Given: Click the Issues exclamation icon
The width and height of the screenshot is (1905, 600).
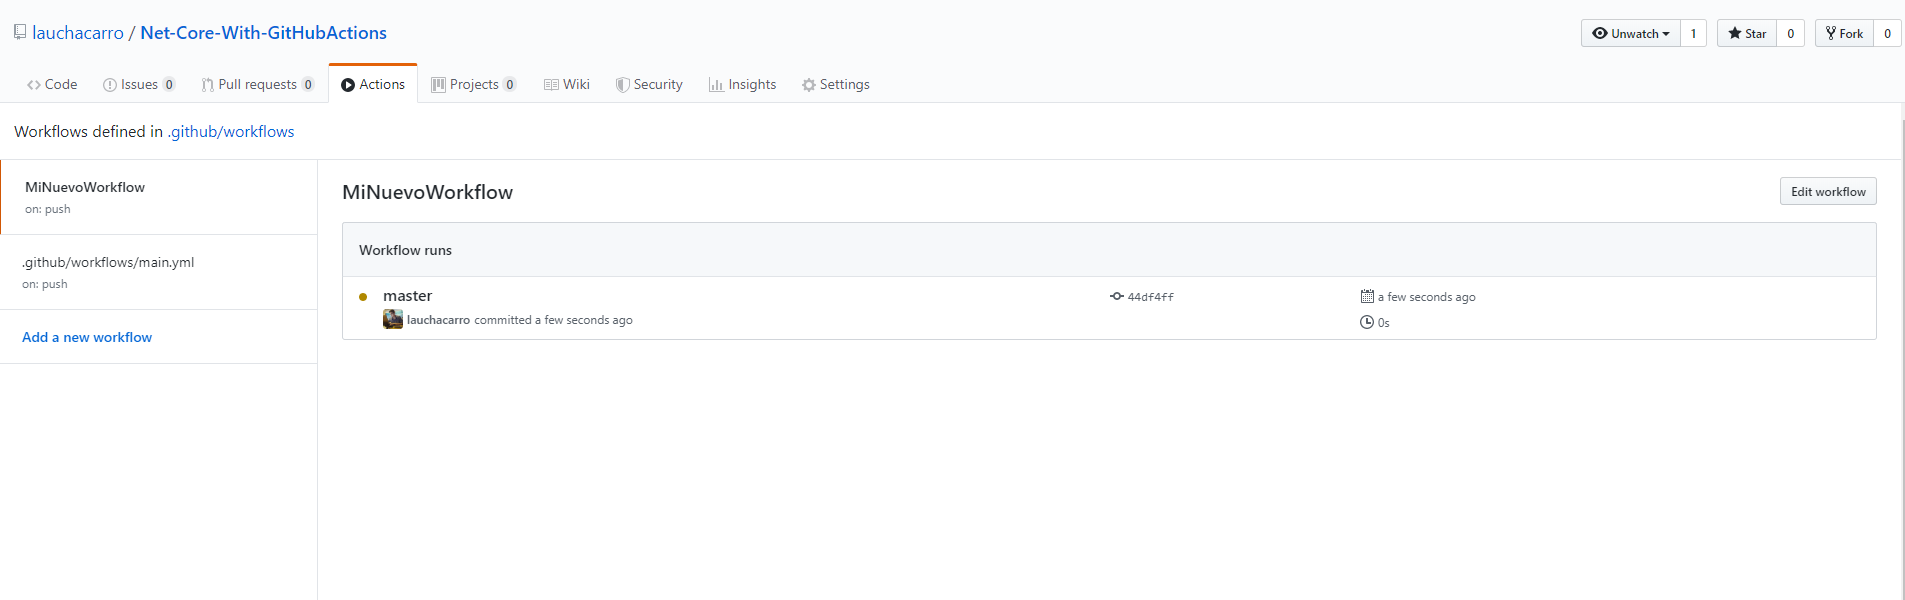Looking at the screenshot, I should [110, 85].
